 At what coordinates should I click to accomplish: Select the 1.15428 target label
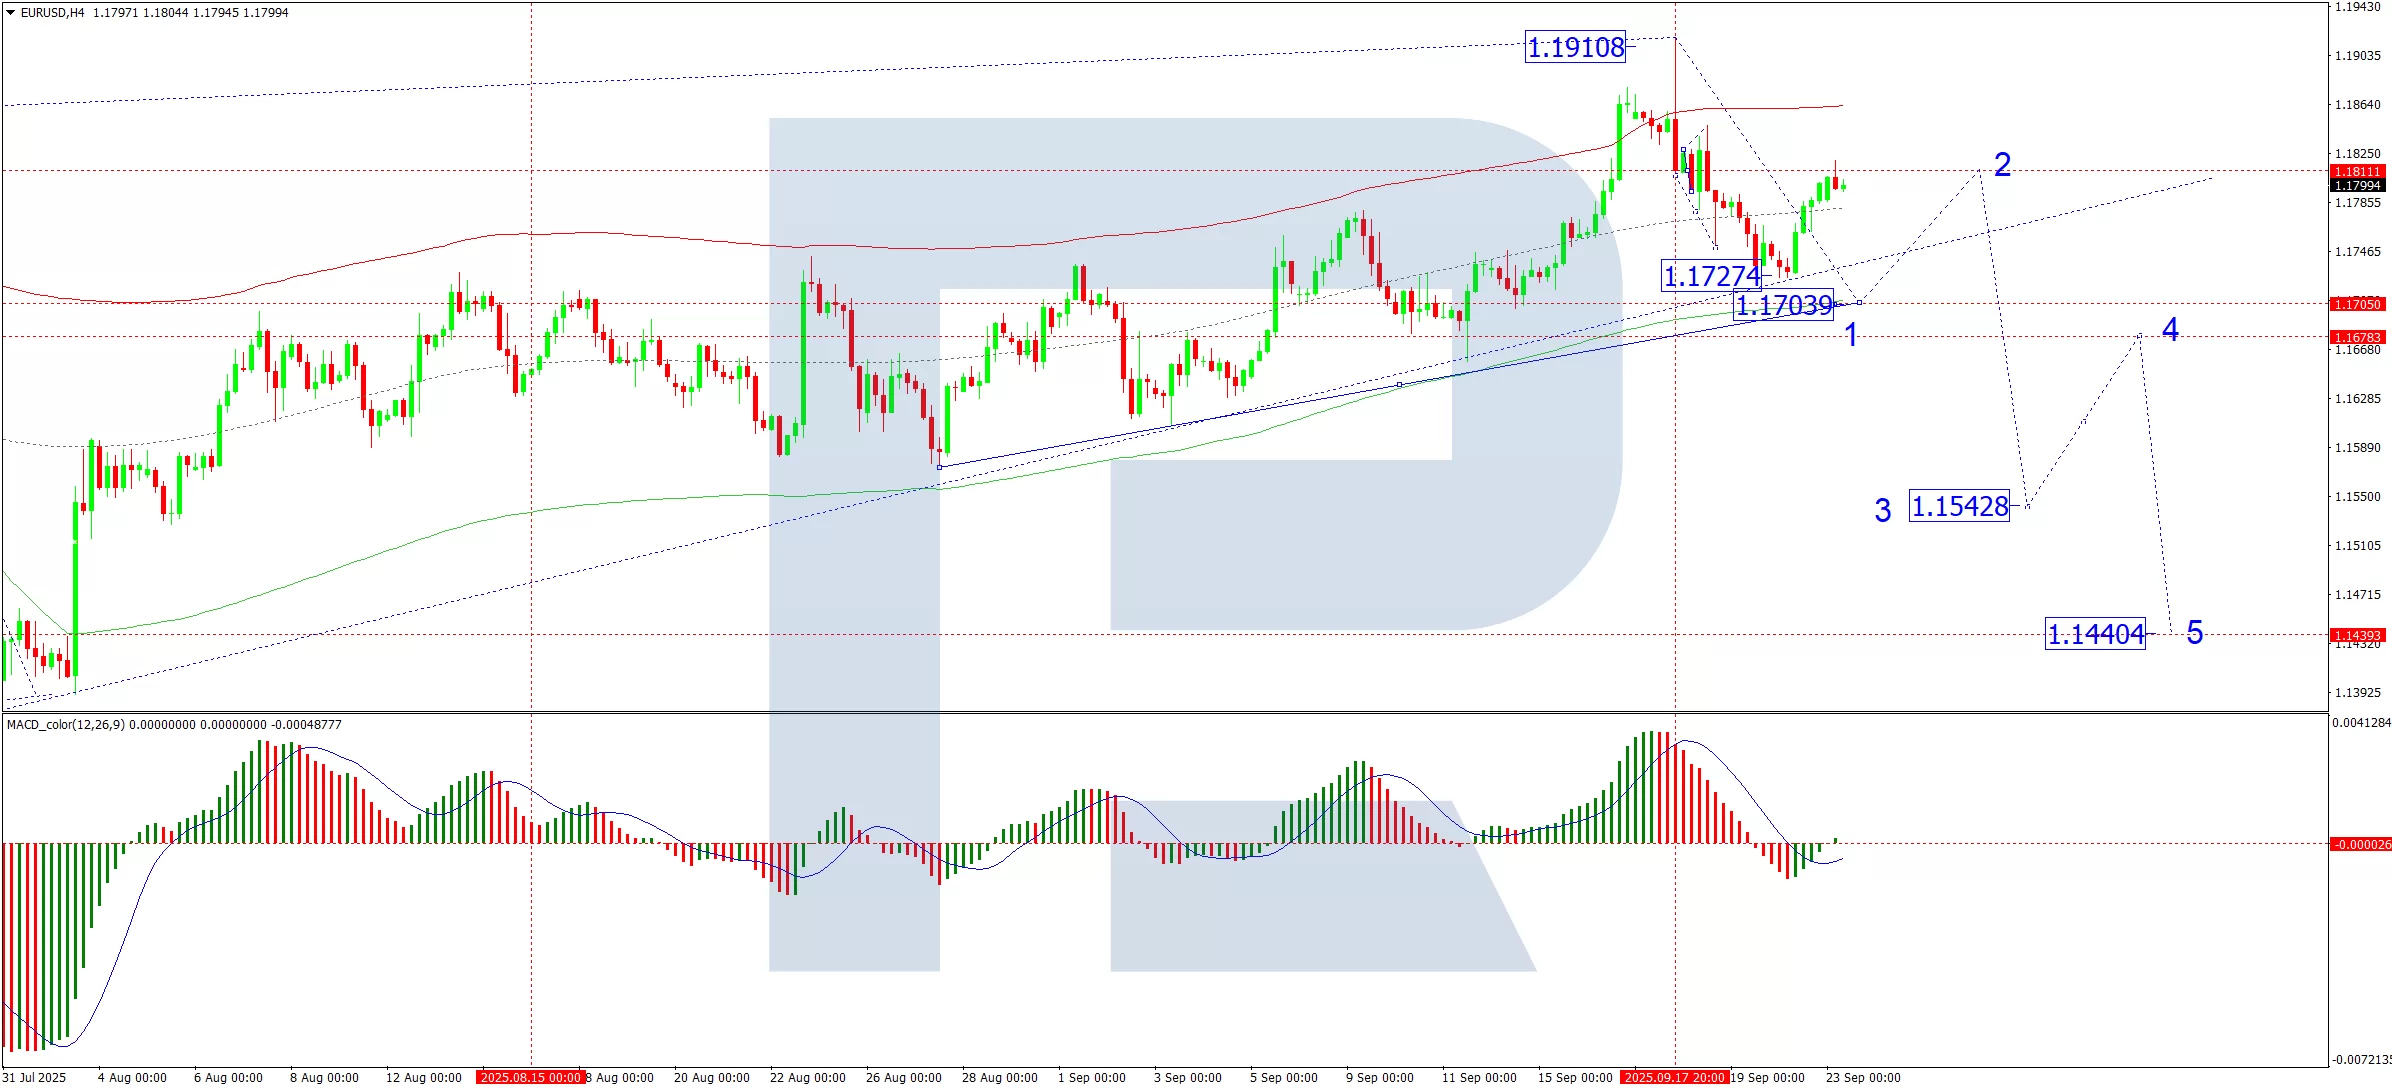tap(1959, 506)
